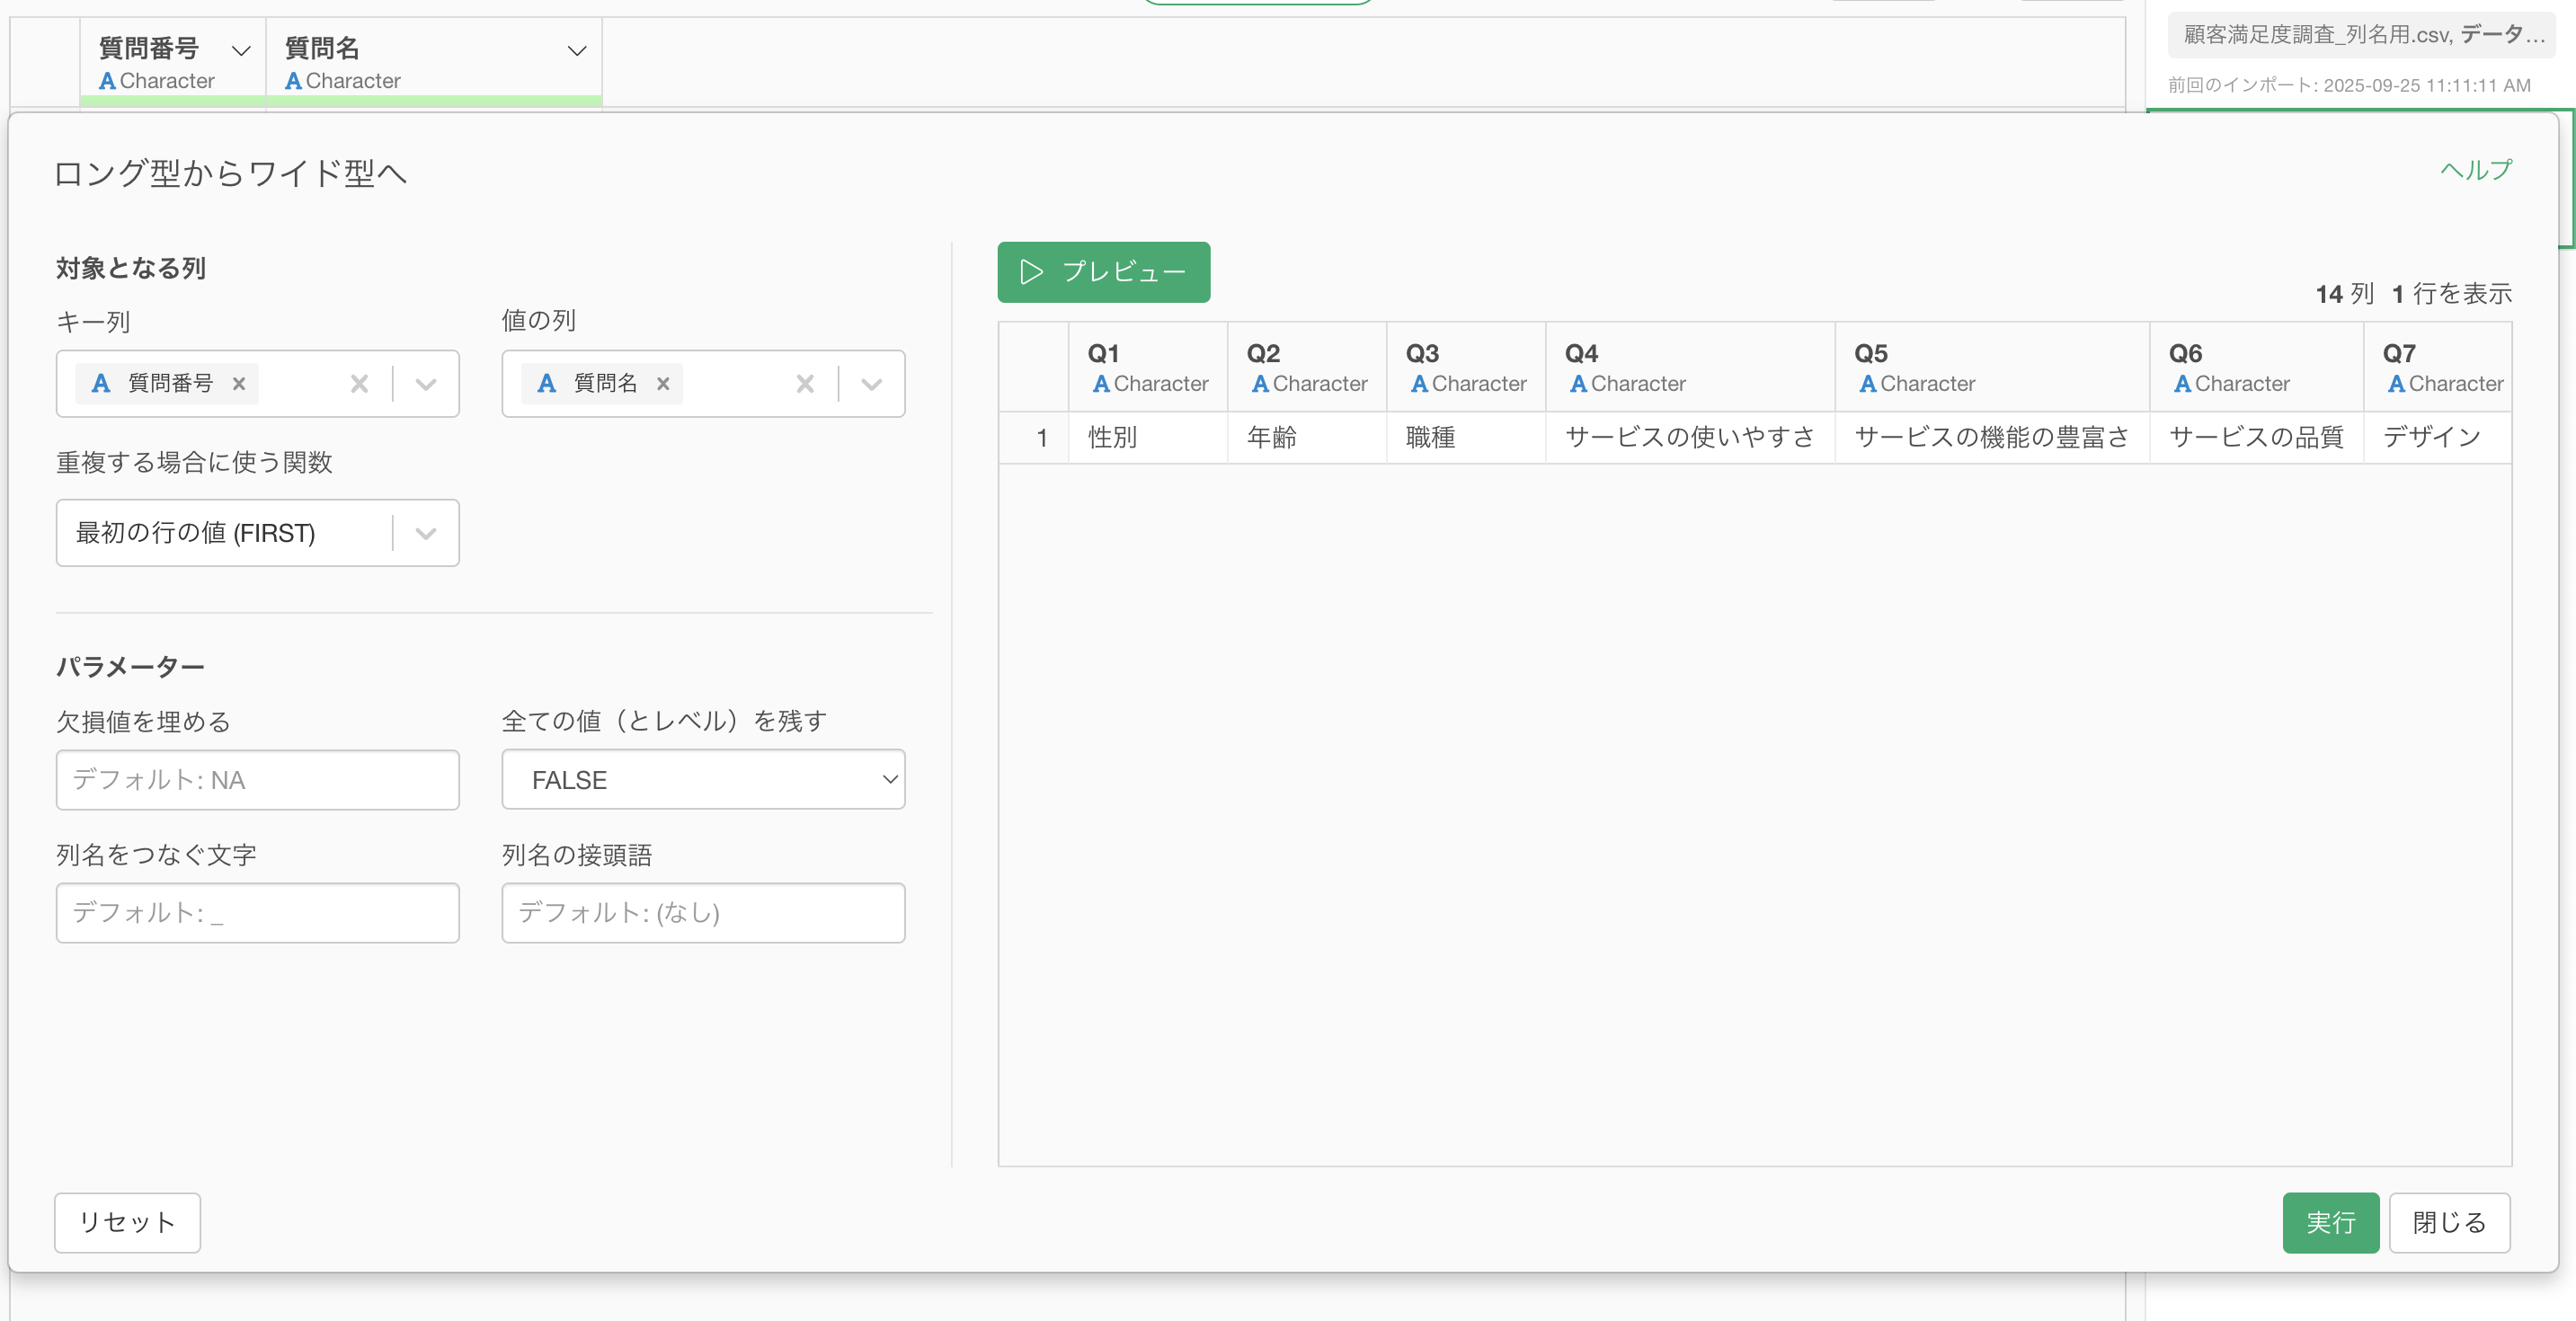Open the FALSE select box
Viewport: 2576px width, 1321px height.
coord(703,779)
